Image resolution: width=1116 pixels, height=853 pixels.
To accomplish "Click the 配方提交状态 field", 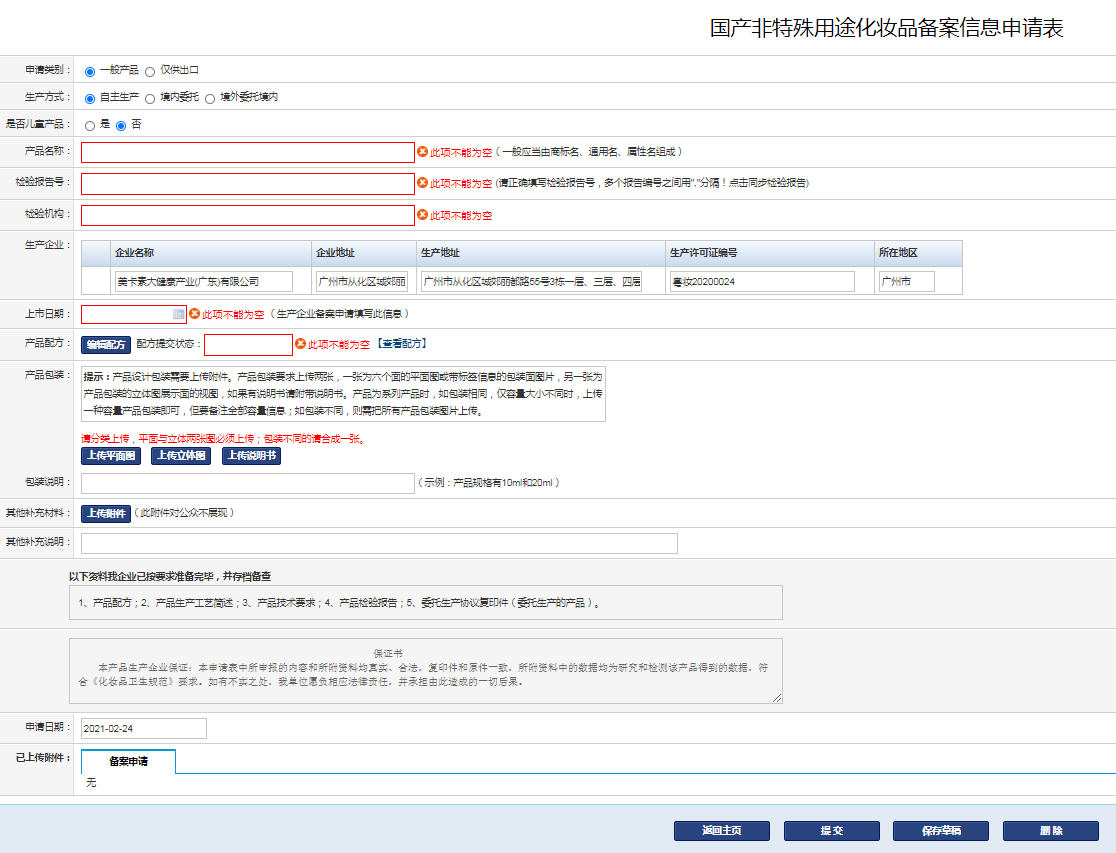I will [x=248, y=345].
